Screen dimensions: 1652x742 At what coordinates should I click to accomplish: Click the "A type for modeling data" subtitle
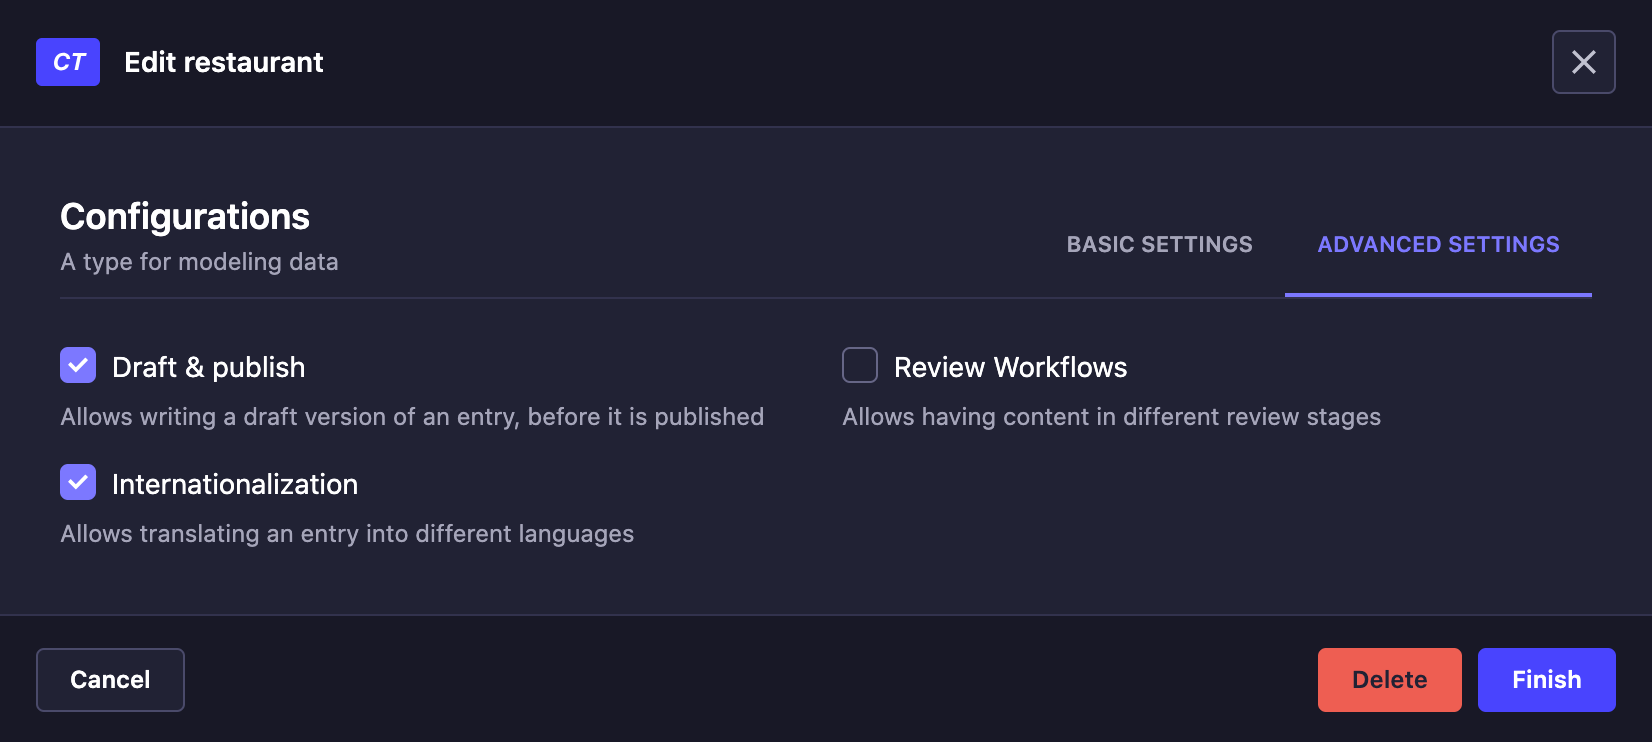199,262
